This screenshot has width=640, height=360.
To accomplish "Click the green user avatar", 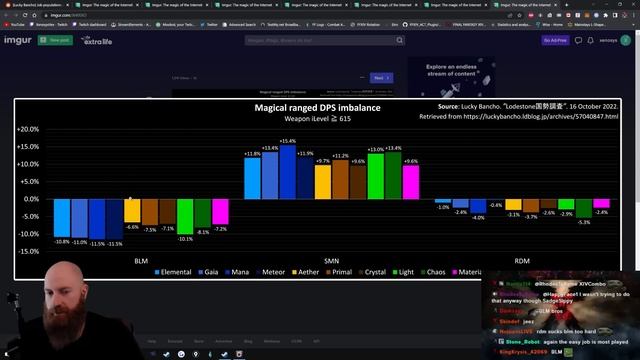I will 626,40.
